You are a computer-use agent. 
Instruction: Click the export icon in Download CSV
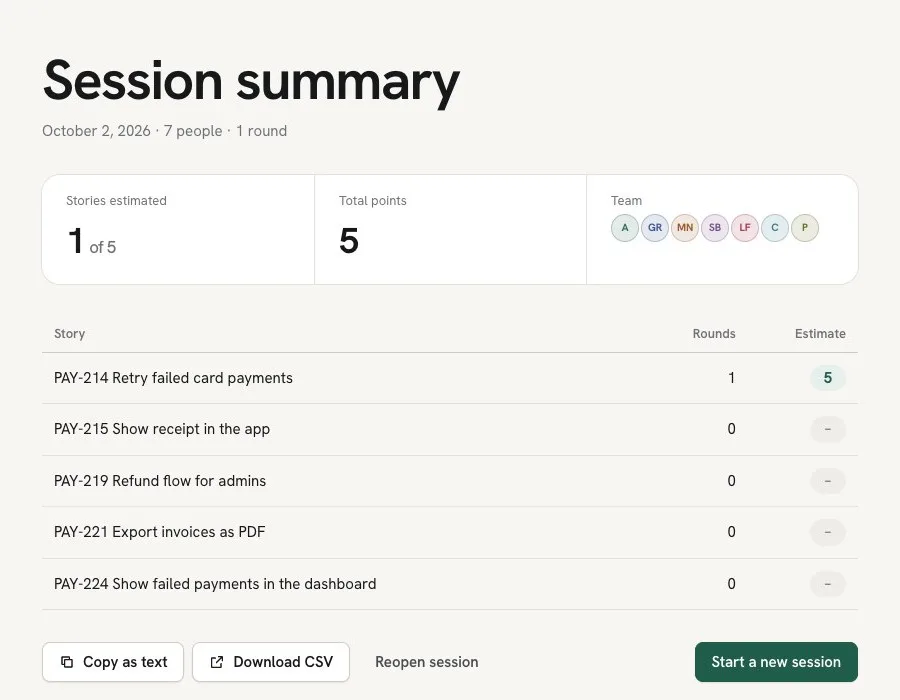coord(217,662)
